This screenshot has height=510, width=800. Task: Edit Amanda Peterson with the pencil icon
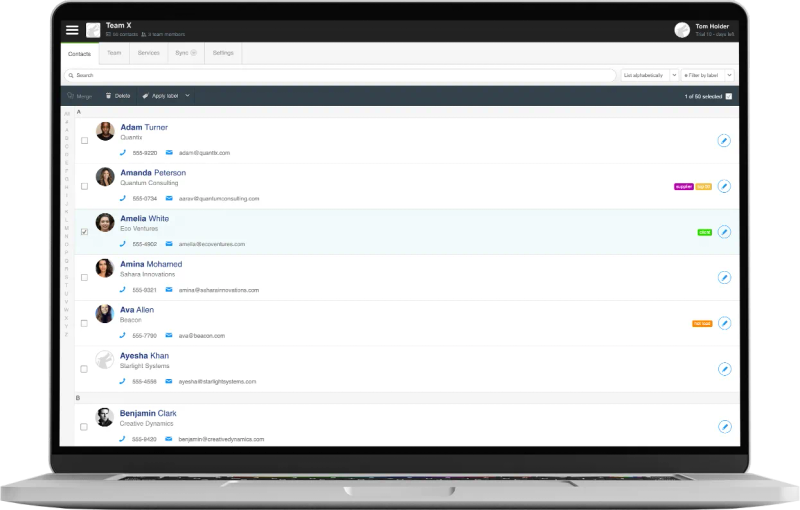tap(724, 186)
